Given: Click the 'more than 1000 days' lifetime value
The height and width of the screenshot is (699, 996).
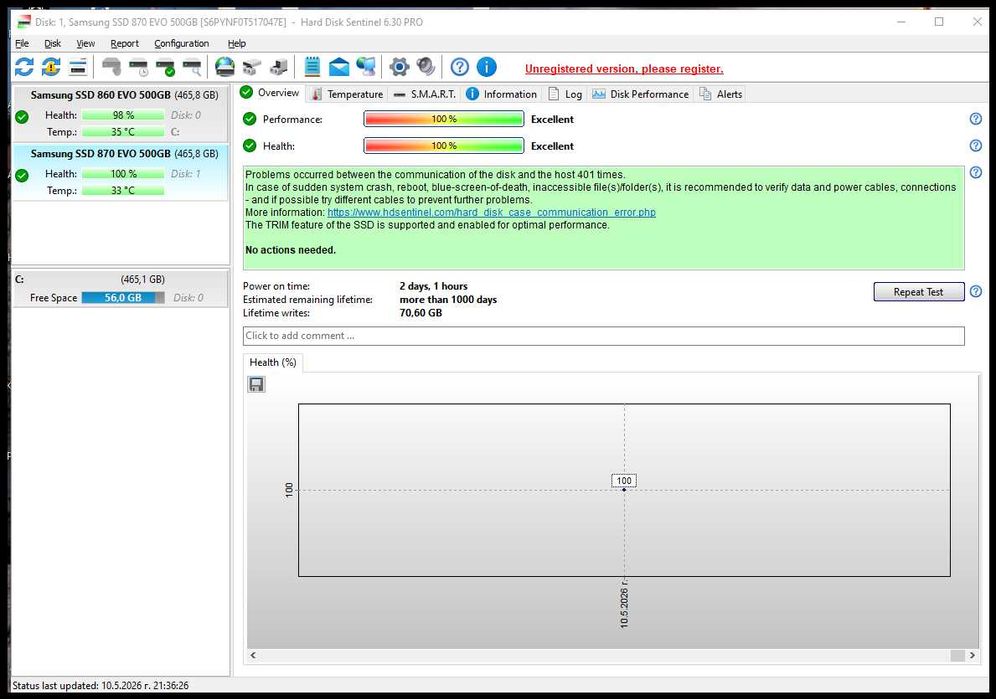Looking at the screenshot, I should [x=448, y=299].
